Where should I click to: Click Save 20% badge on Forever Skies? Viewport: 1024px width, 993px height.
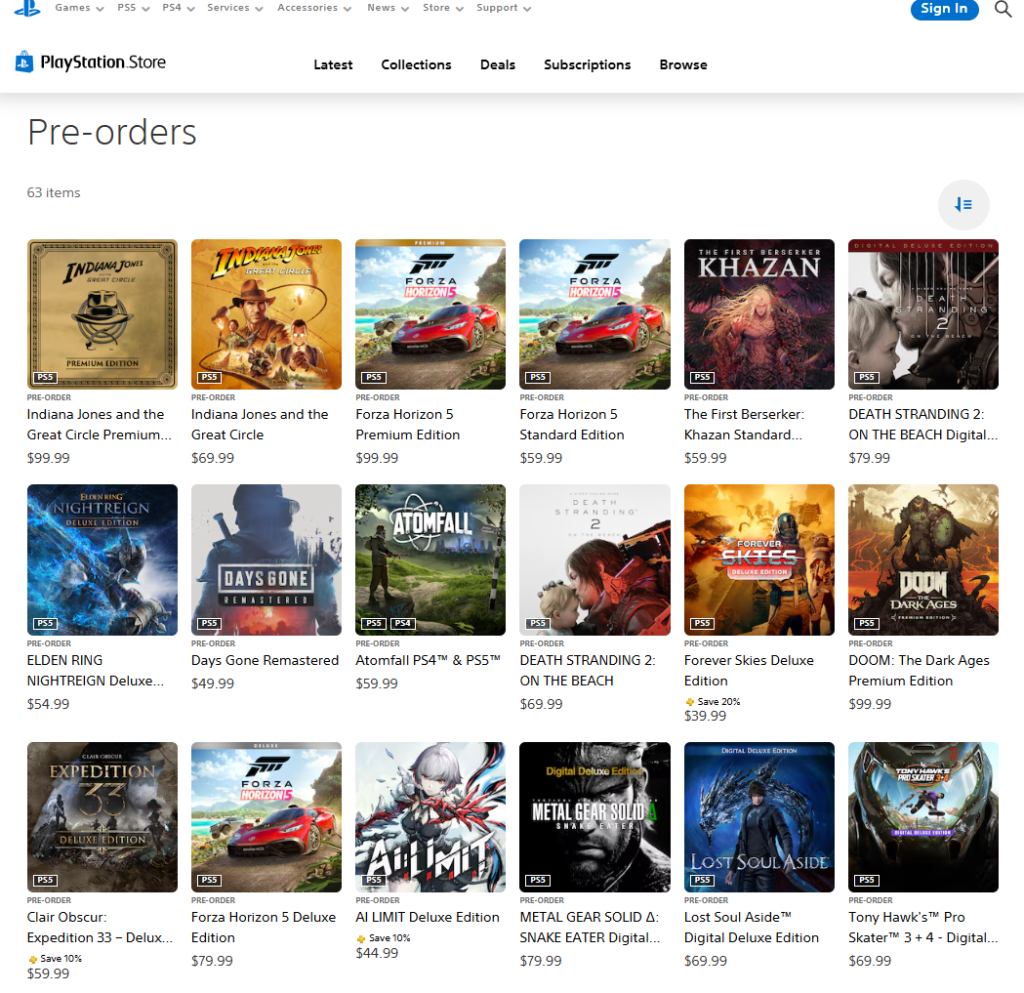tap(712, 701)
